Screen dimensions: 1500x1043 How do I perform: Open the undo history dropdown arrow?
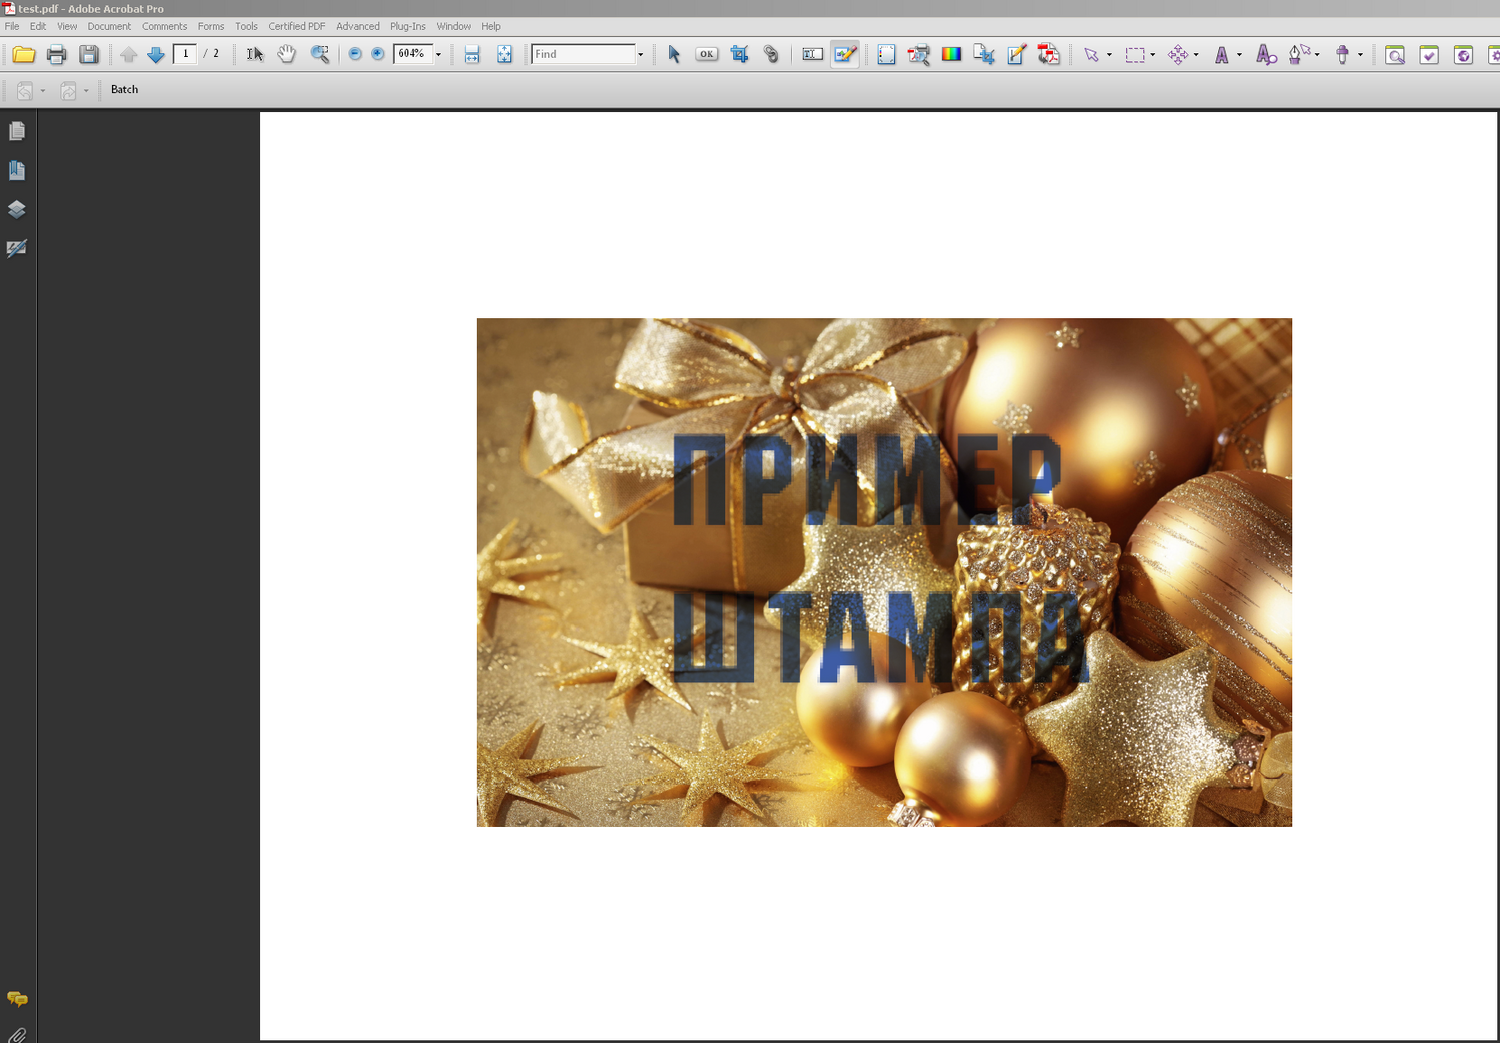(x=43, y=91)
